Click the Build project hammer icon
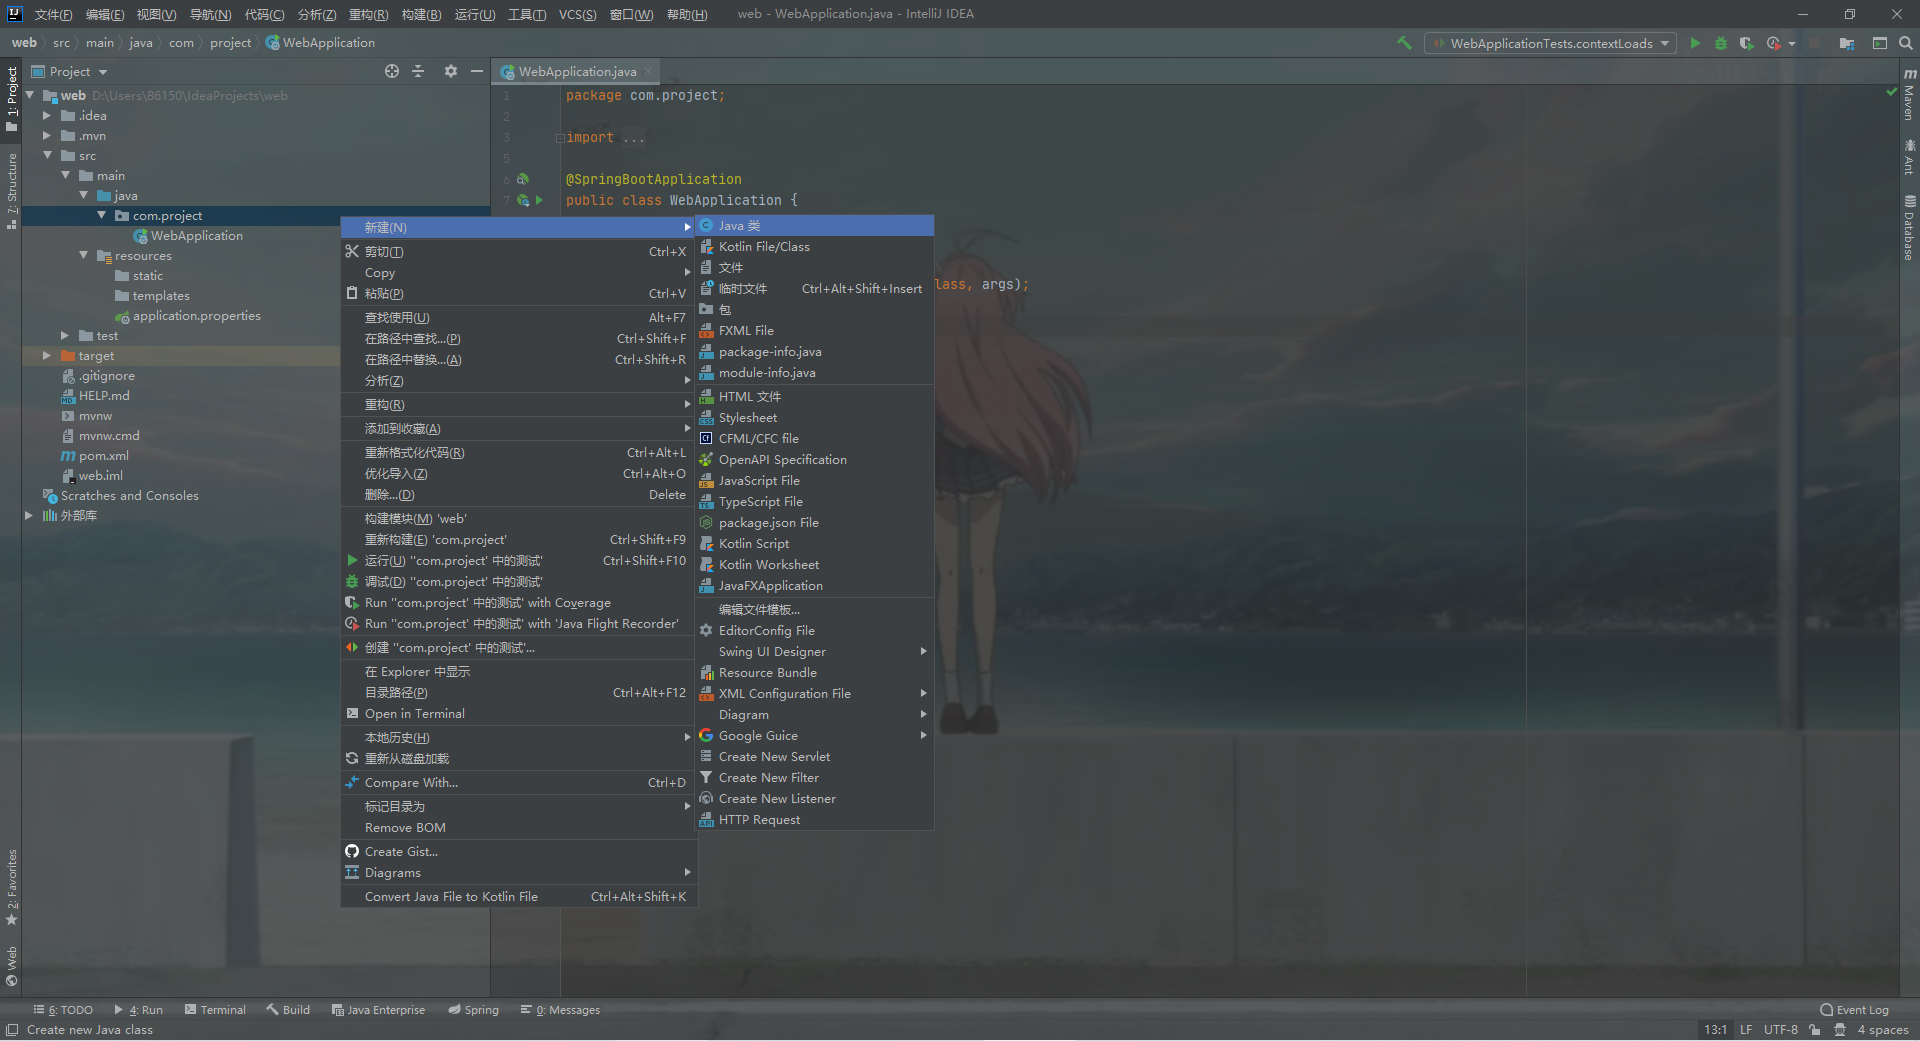The image size is (1920, 1041). pyautogui.click(x=1405, y=43)
